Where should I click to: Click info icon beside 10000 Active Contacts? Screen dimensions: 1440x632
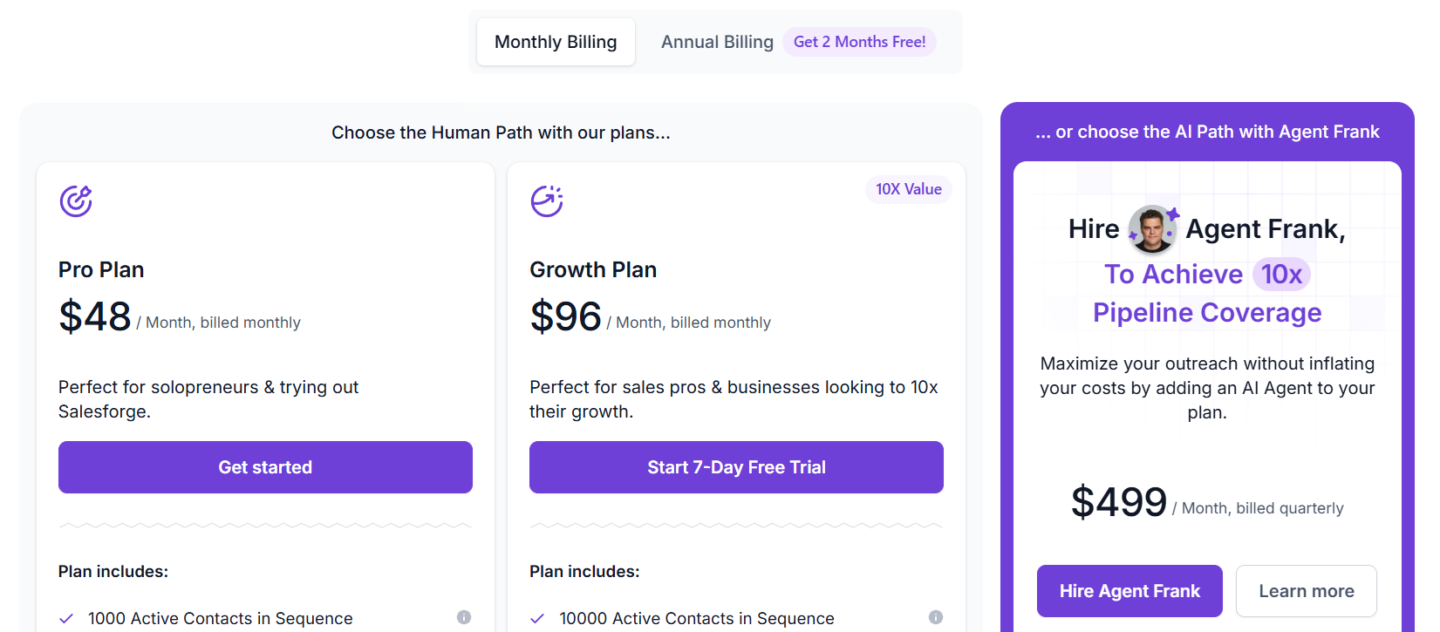pyautogui.click(x=935, y=617)
